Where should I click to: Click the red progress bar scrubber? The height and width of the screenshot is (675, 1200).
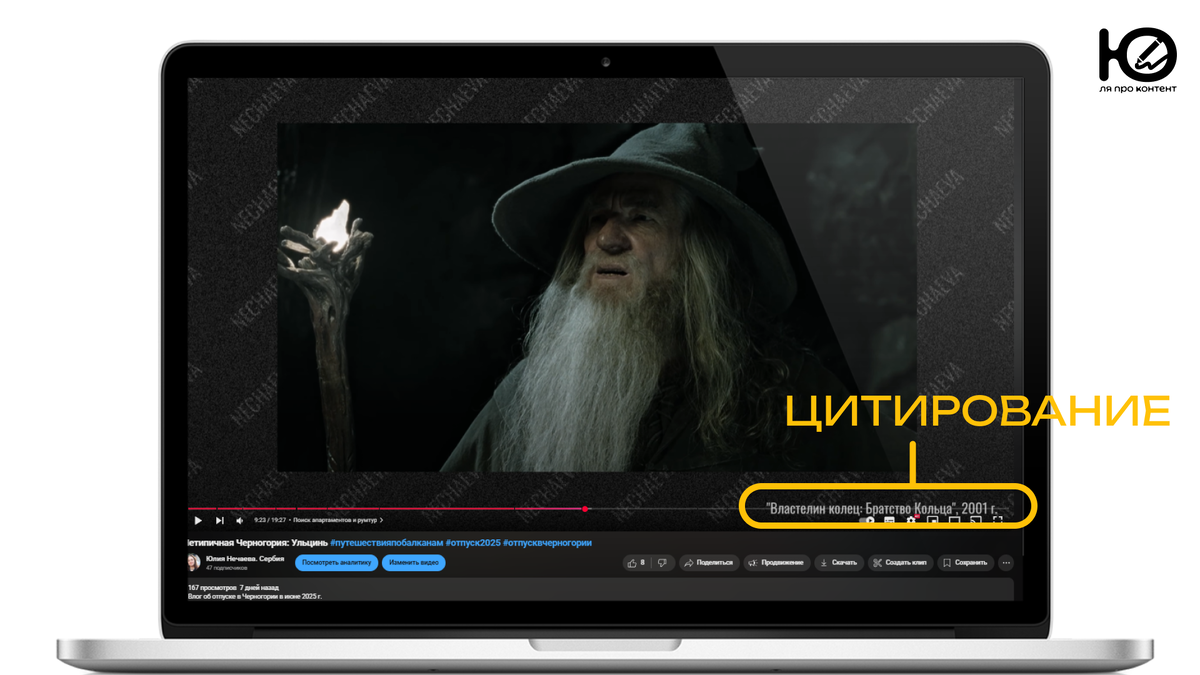[x=585, y=509]
